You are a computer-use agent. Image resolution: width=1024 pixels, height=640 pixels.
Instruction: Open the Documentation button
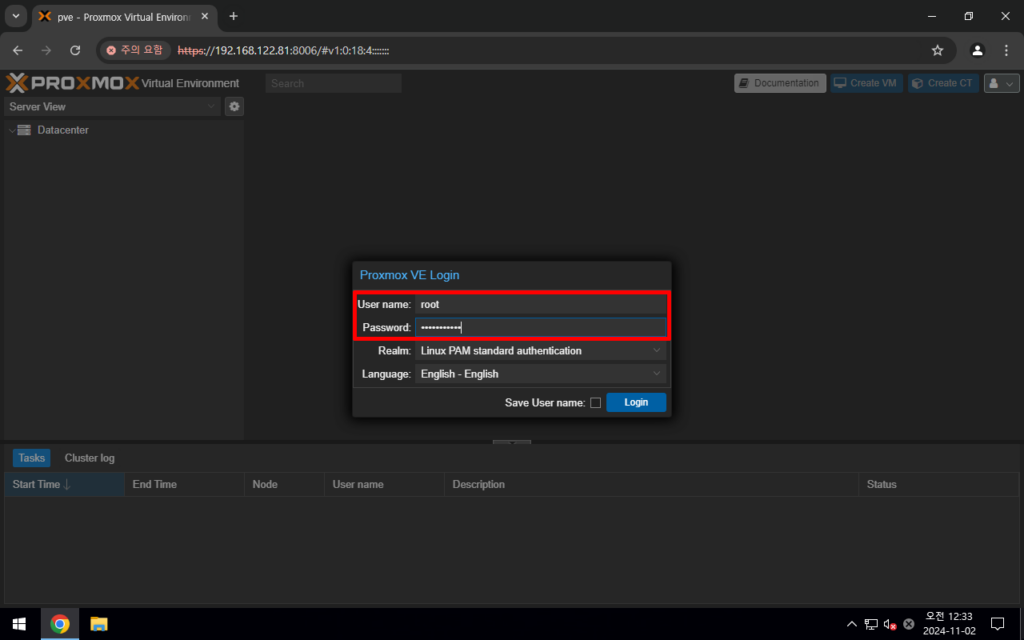click(x=779, y=83)
